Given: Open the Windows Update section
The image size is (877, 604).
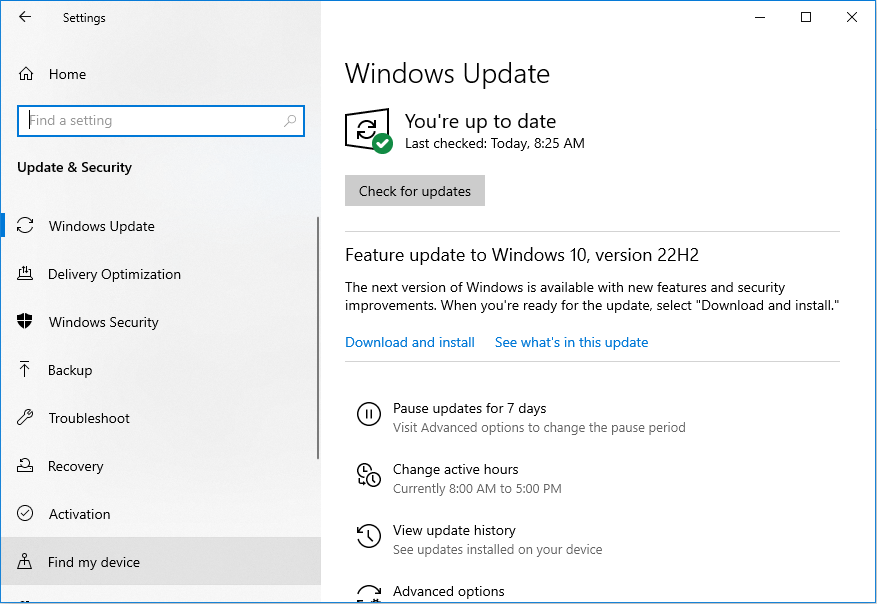Looking at the screenshot, I should coord(101,226).
